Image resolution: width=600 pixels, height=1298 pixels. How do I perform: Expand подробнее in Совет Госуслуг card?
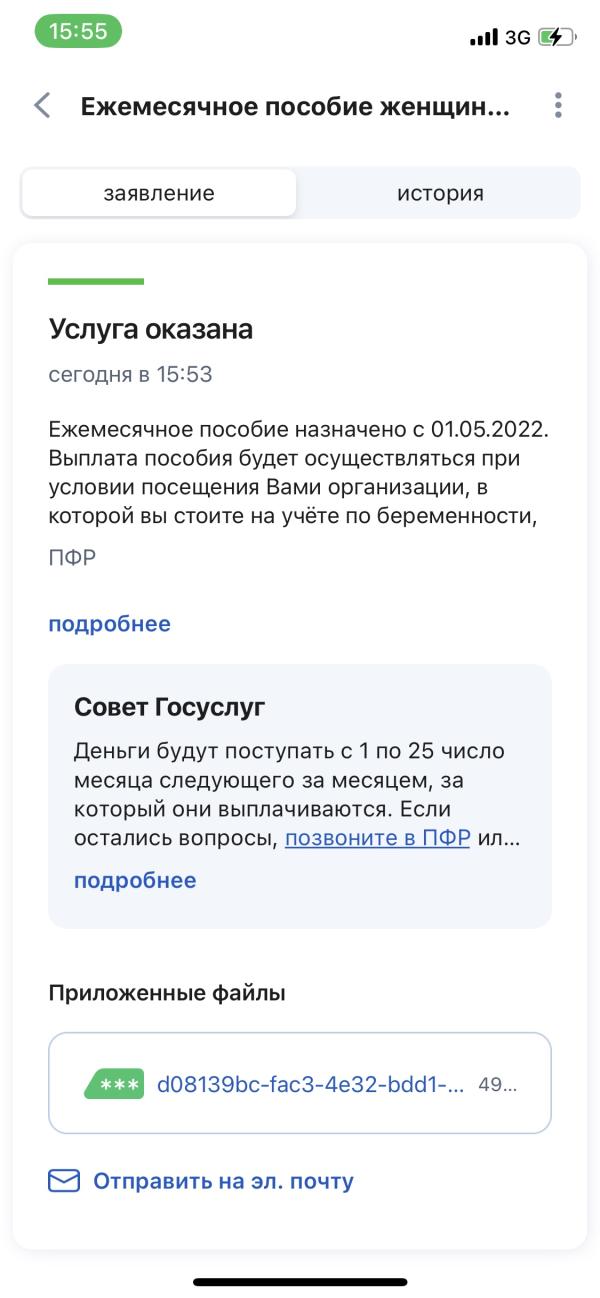click(x=135, y=881)
